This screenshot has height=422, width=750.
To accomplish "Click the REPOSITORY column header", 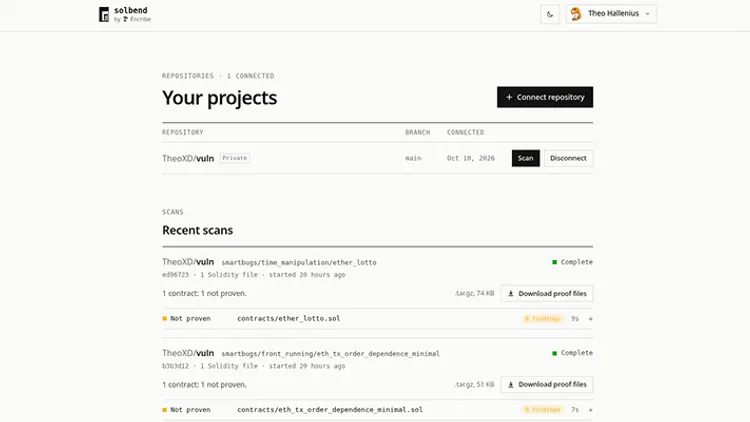I will pos(182,133).
